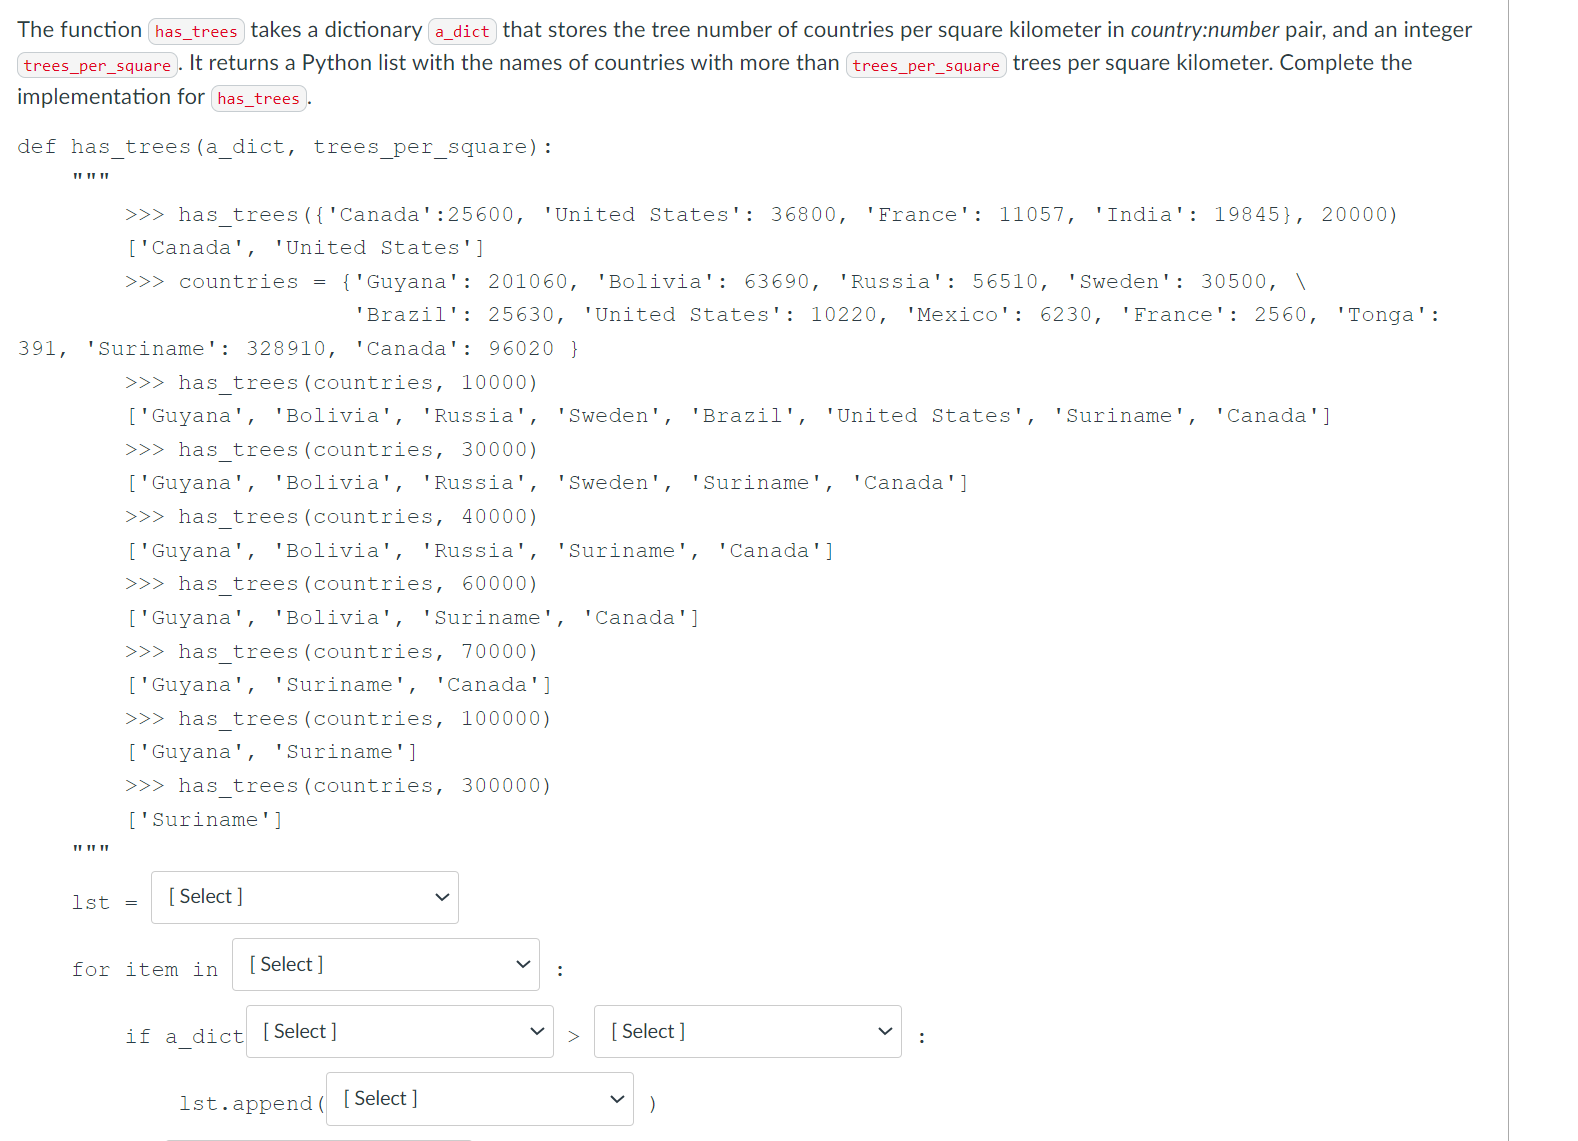Click the 'has_trees(countries, 30000)' line
Image resolution: width=1578 pixels, height=1141 pixels.
(331, 450)
